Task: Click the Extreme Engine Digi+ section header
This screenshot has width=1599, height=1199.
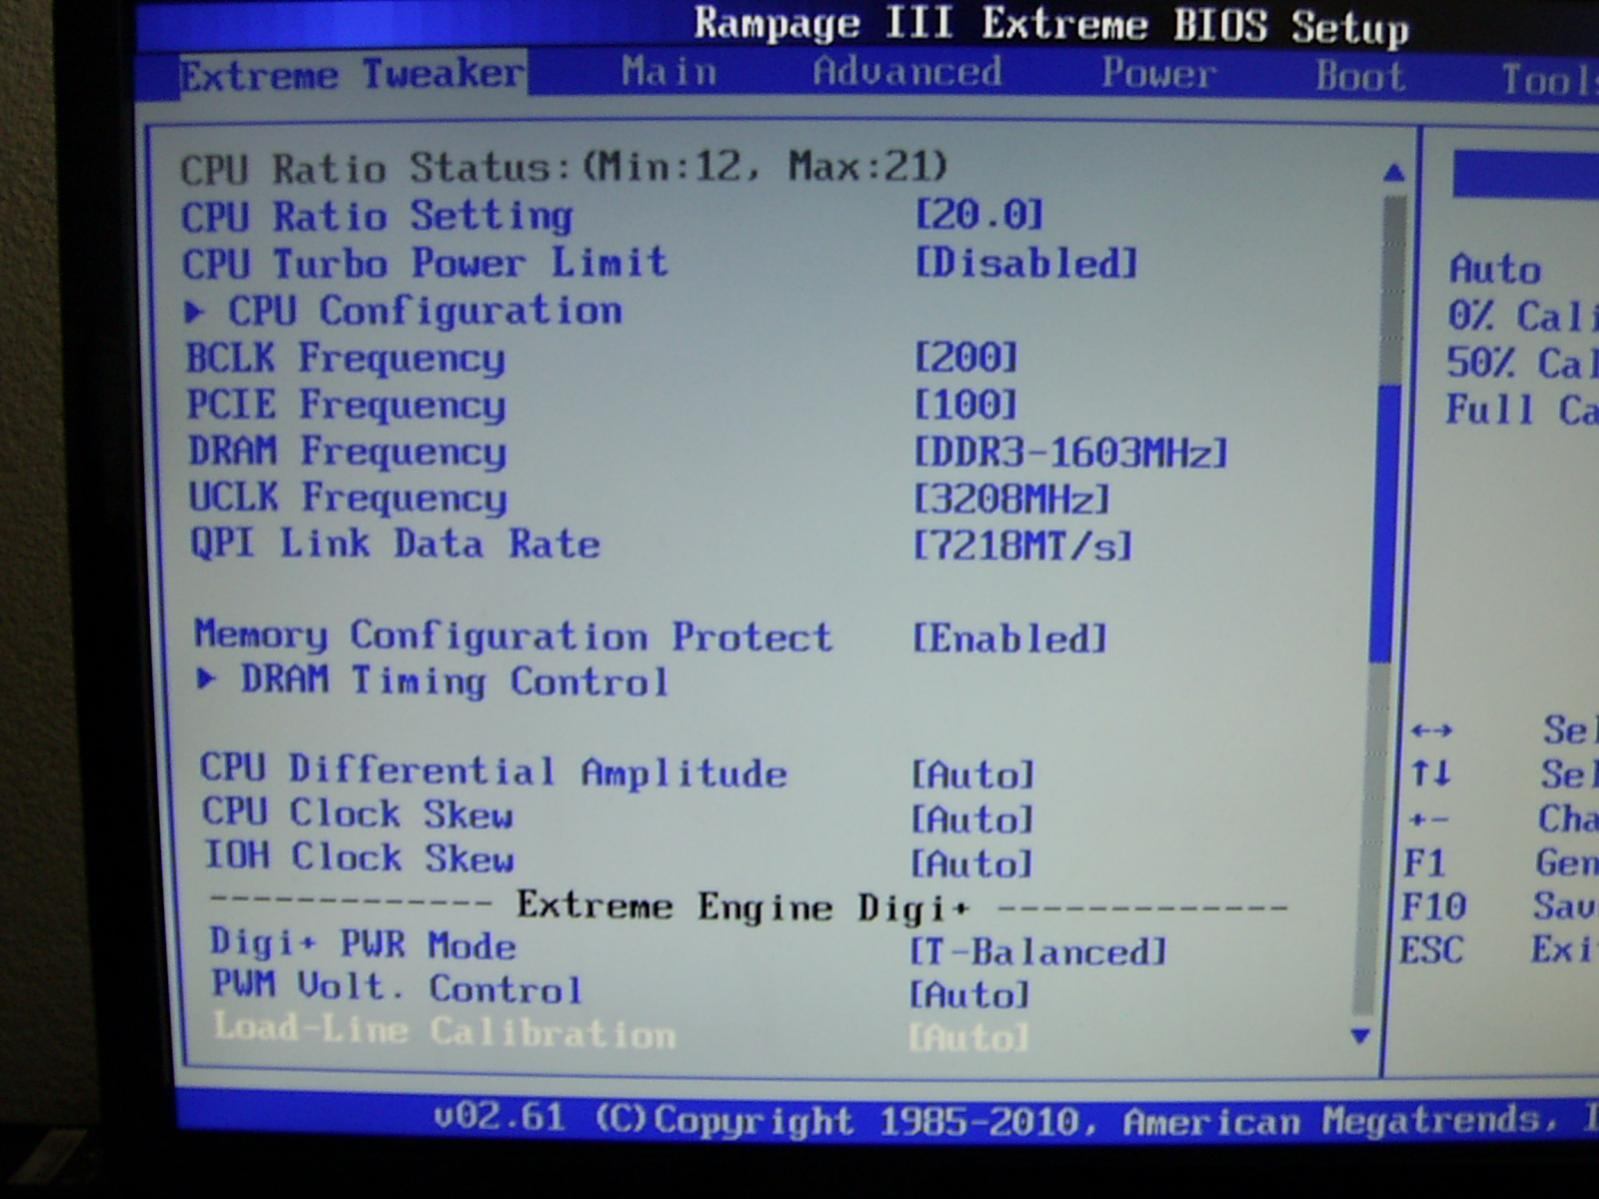Action: pyautogui.click(x=742, y=907)
